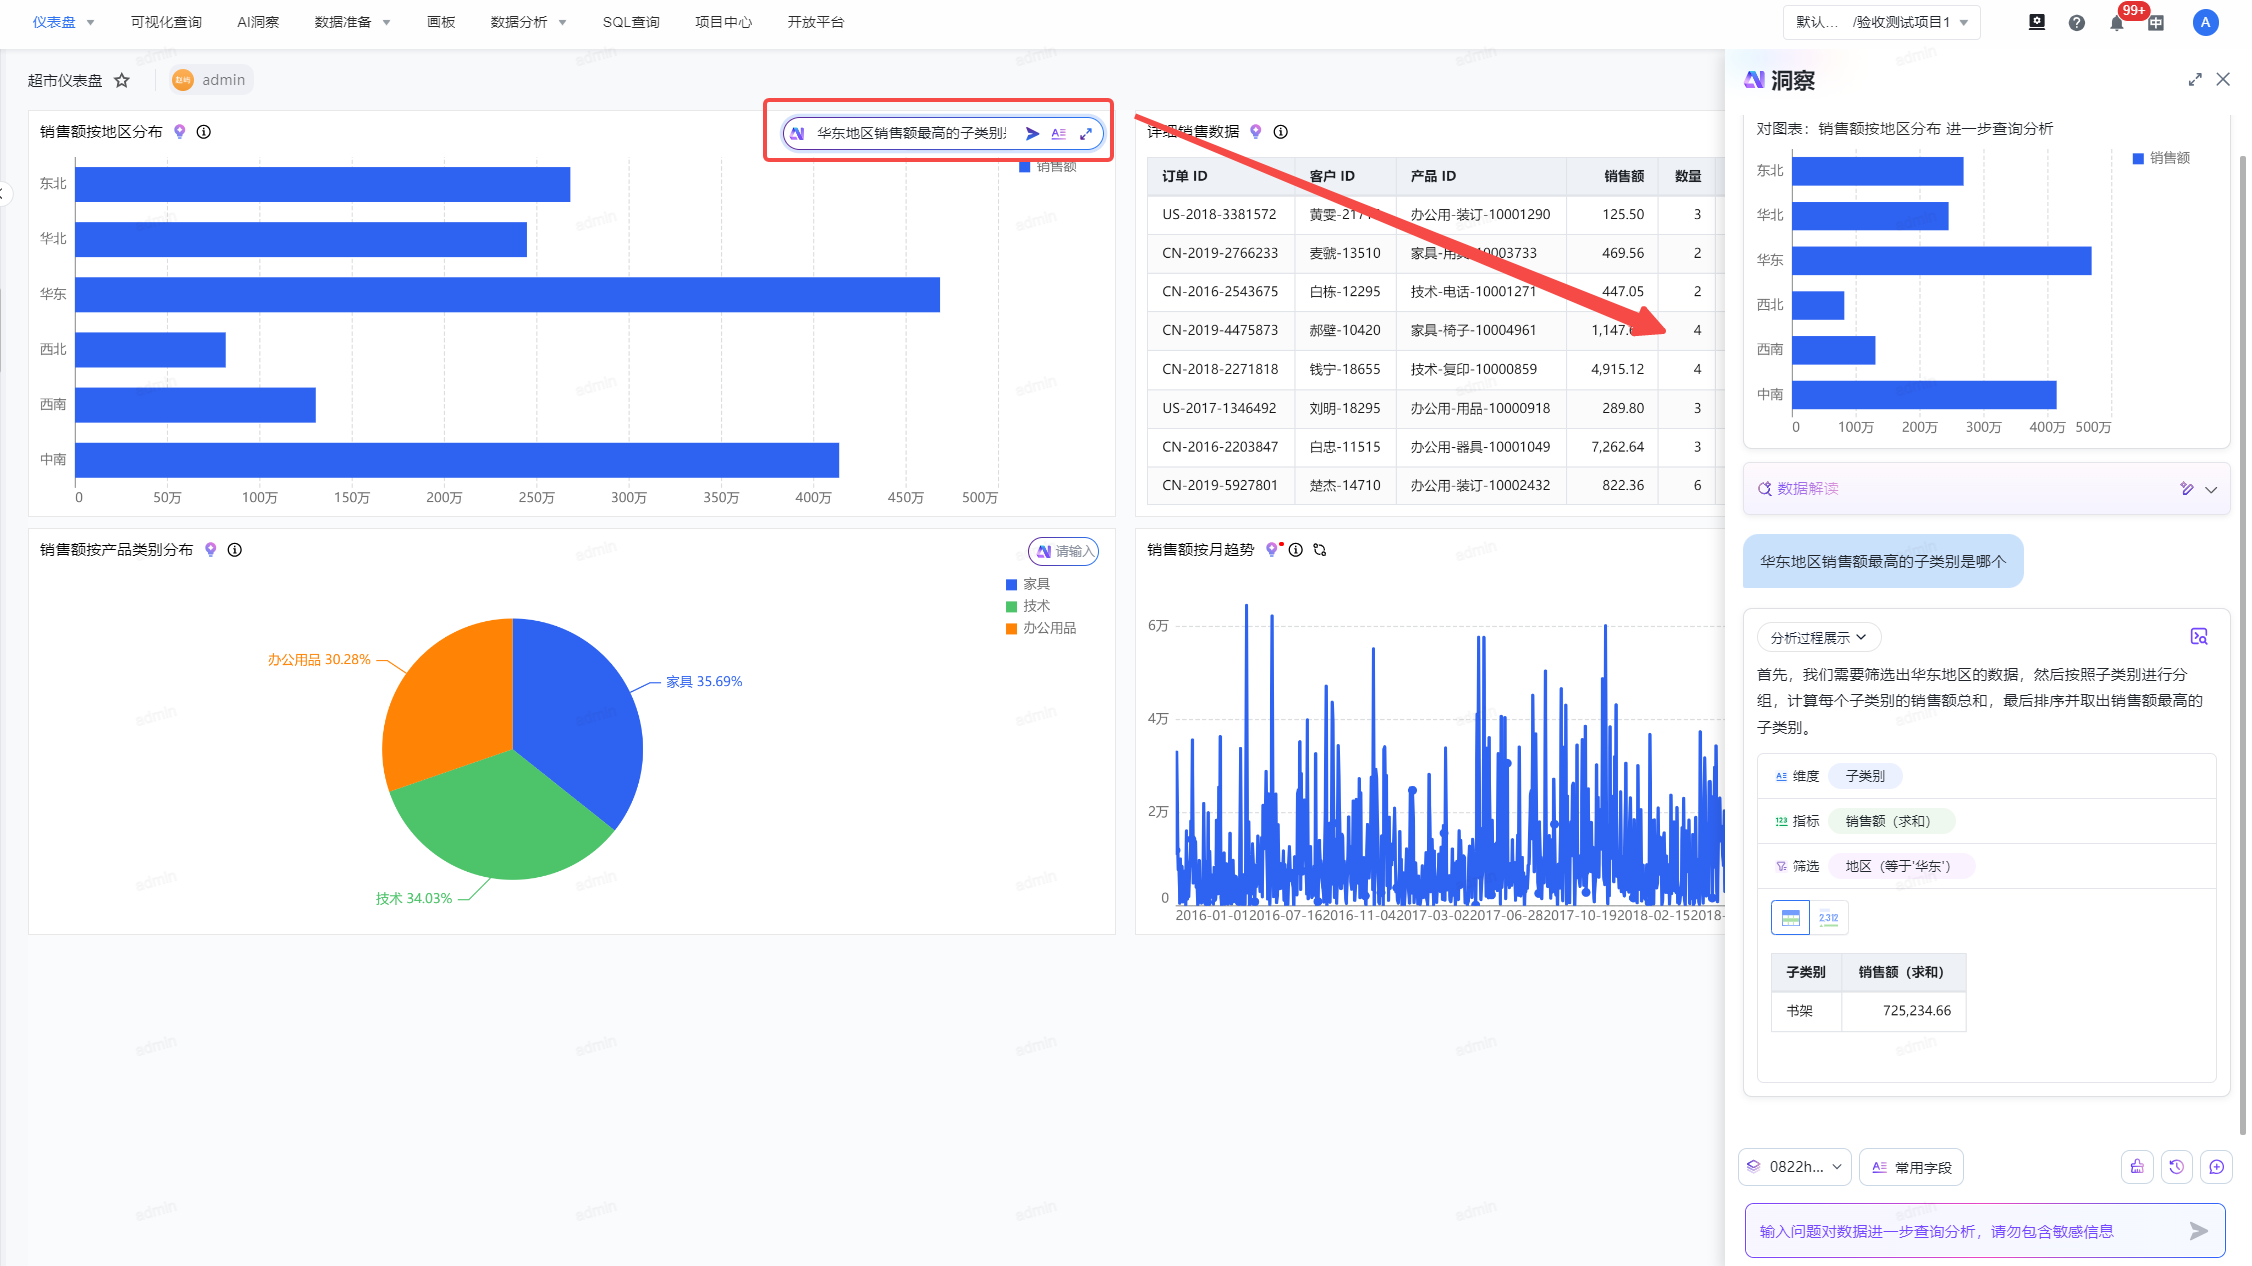Image resolution: width=2252 pixels, height=1266 pixels.
Task: Click the edit pen icon in 数据解读 section
Action: tap(2187, 489)
